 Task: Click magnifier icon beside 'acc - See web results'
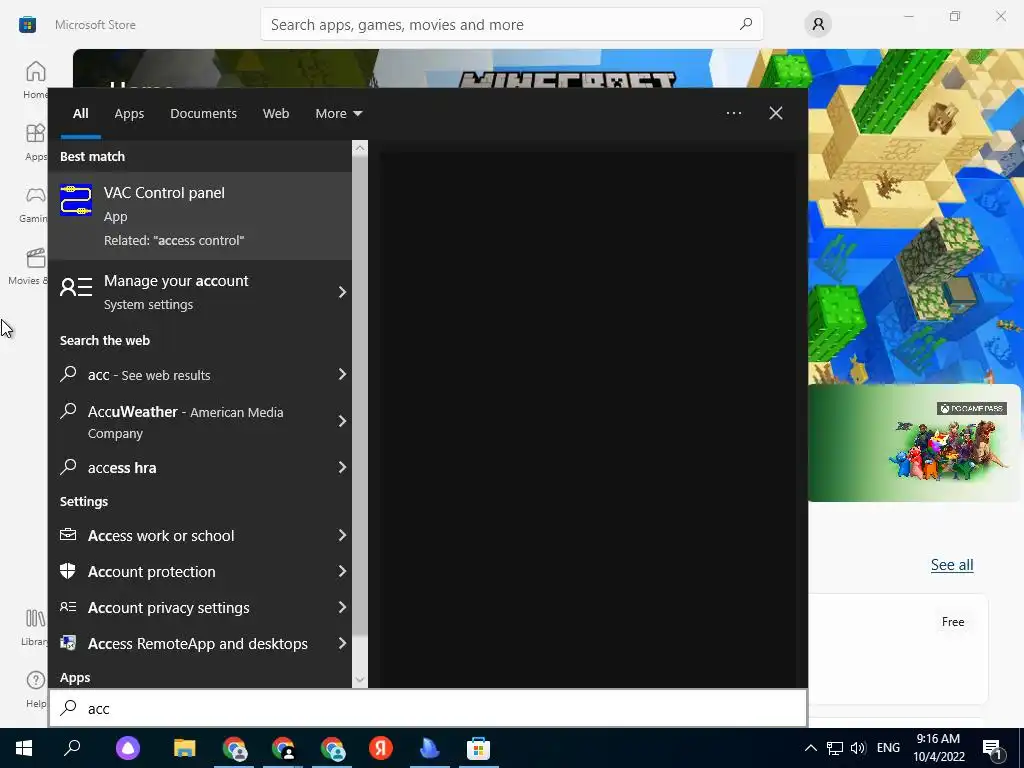(x=68, y=374)
